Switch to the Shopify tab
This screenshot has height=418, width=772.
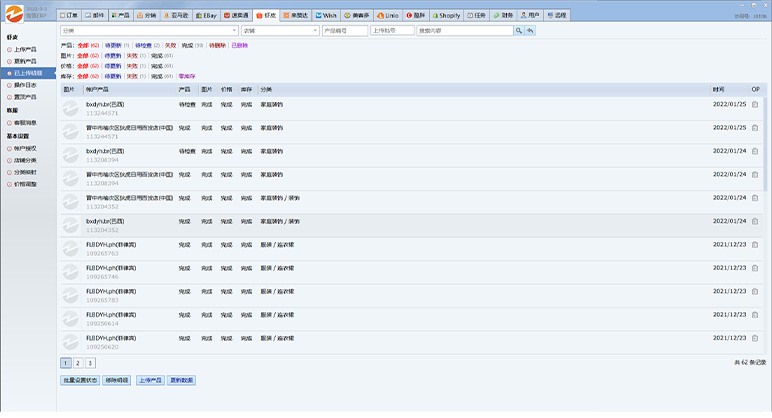(x=454, y=16)
